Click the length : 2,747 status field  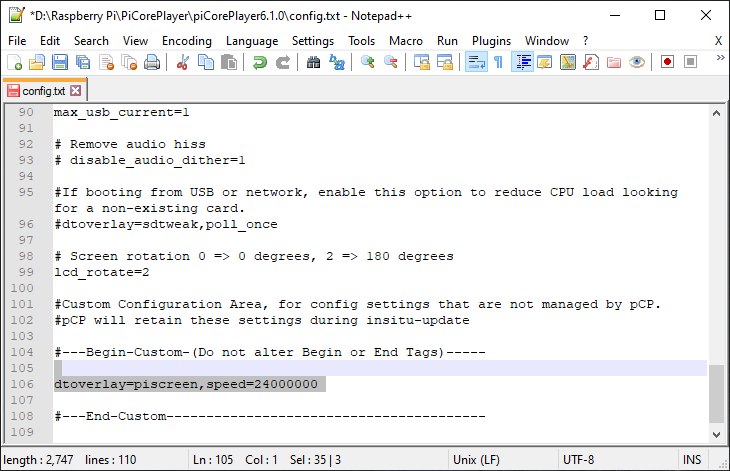[x=38, y=460]
